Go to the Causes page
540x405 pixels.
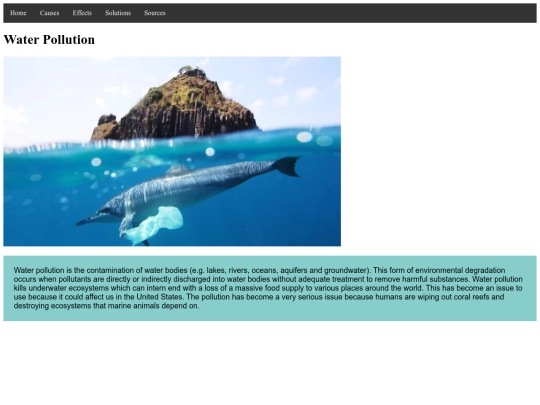[x=49, y=13]
